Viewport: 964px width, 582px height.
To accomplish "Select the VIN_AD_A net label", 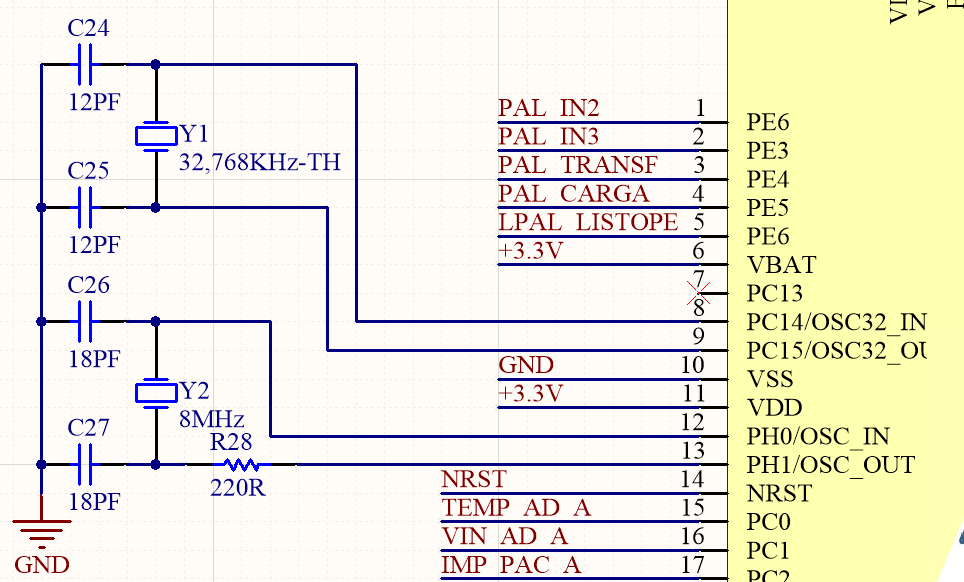I will 505,537.
